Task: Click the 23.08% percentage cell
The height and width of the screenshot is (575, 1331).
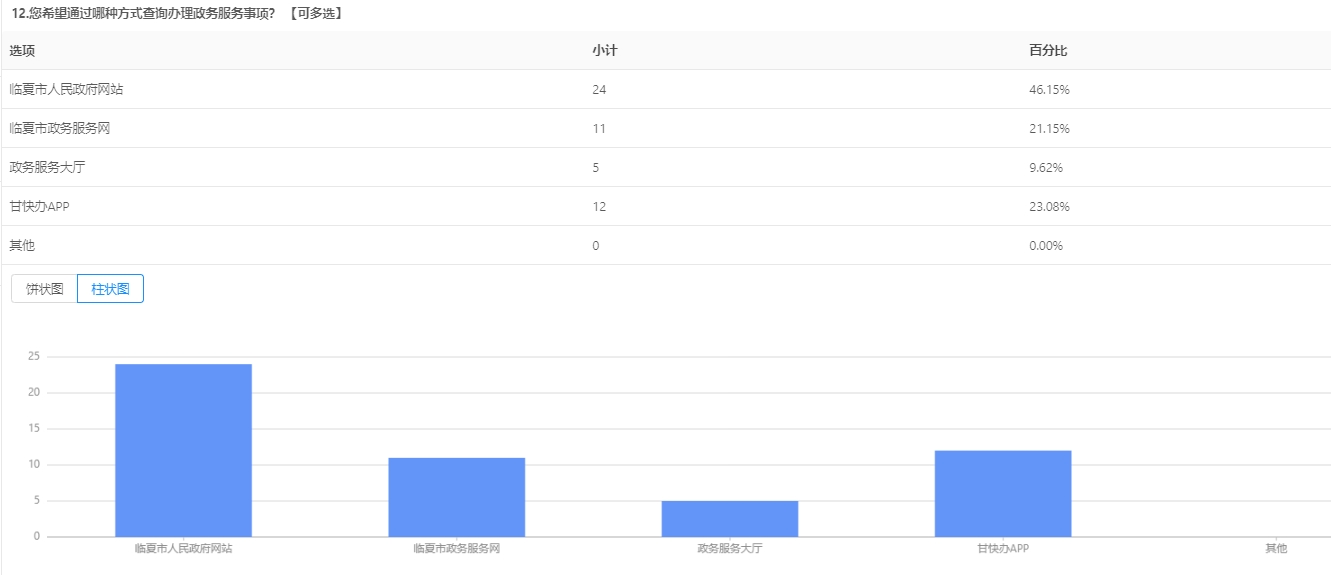Action: click(1049, 207)
